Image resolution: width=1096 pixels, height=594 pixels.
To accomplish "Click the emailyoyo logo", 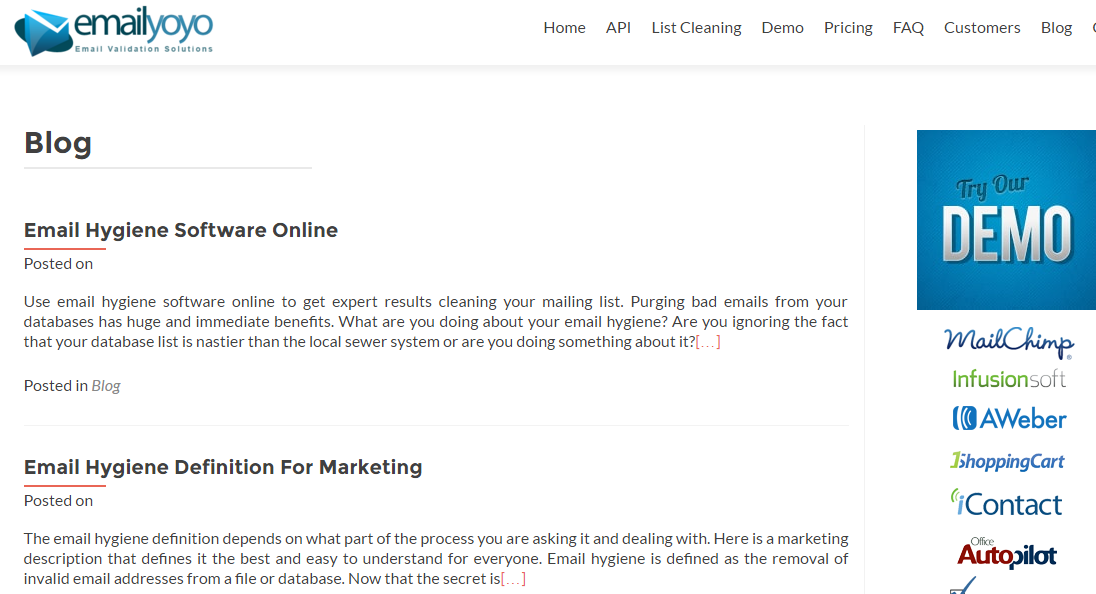I will point(114,30).
